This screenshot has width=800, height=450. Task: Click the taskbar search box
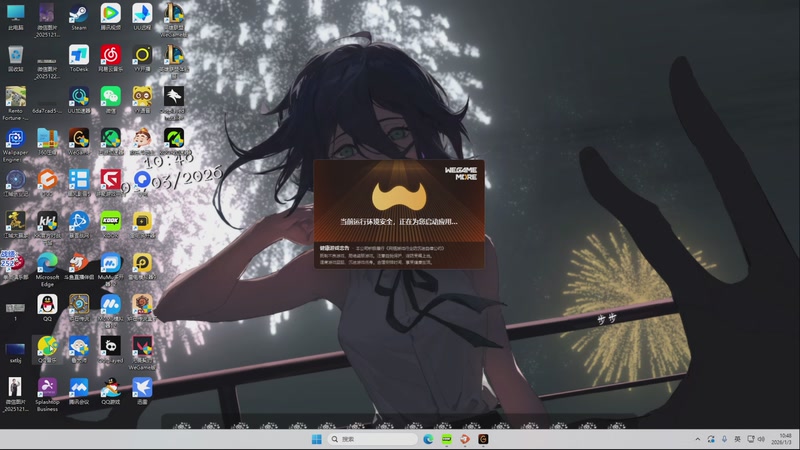tap(372, 439)
